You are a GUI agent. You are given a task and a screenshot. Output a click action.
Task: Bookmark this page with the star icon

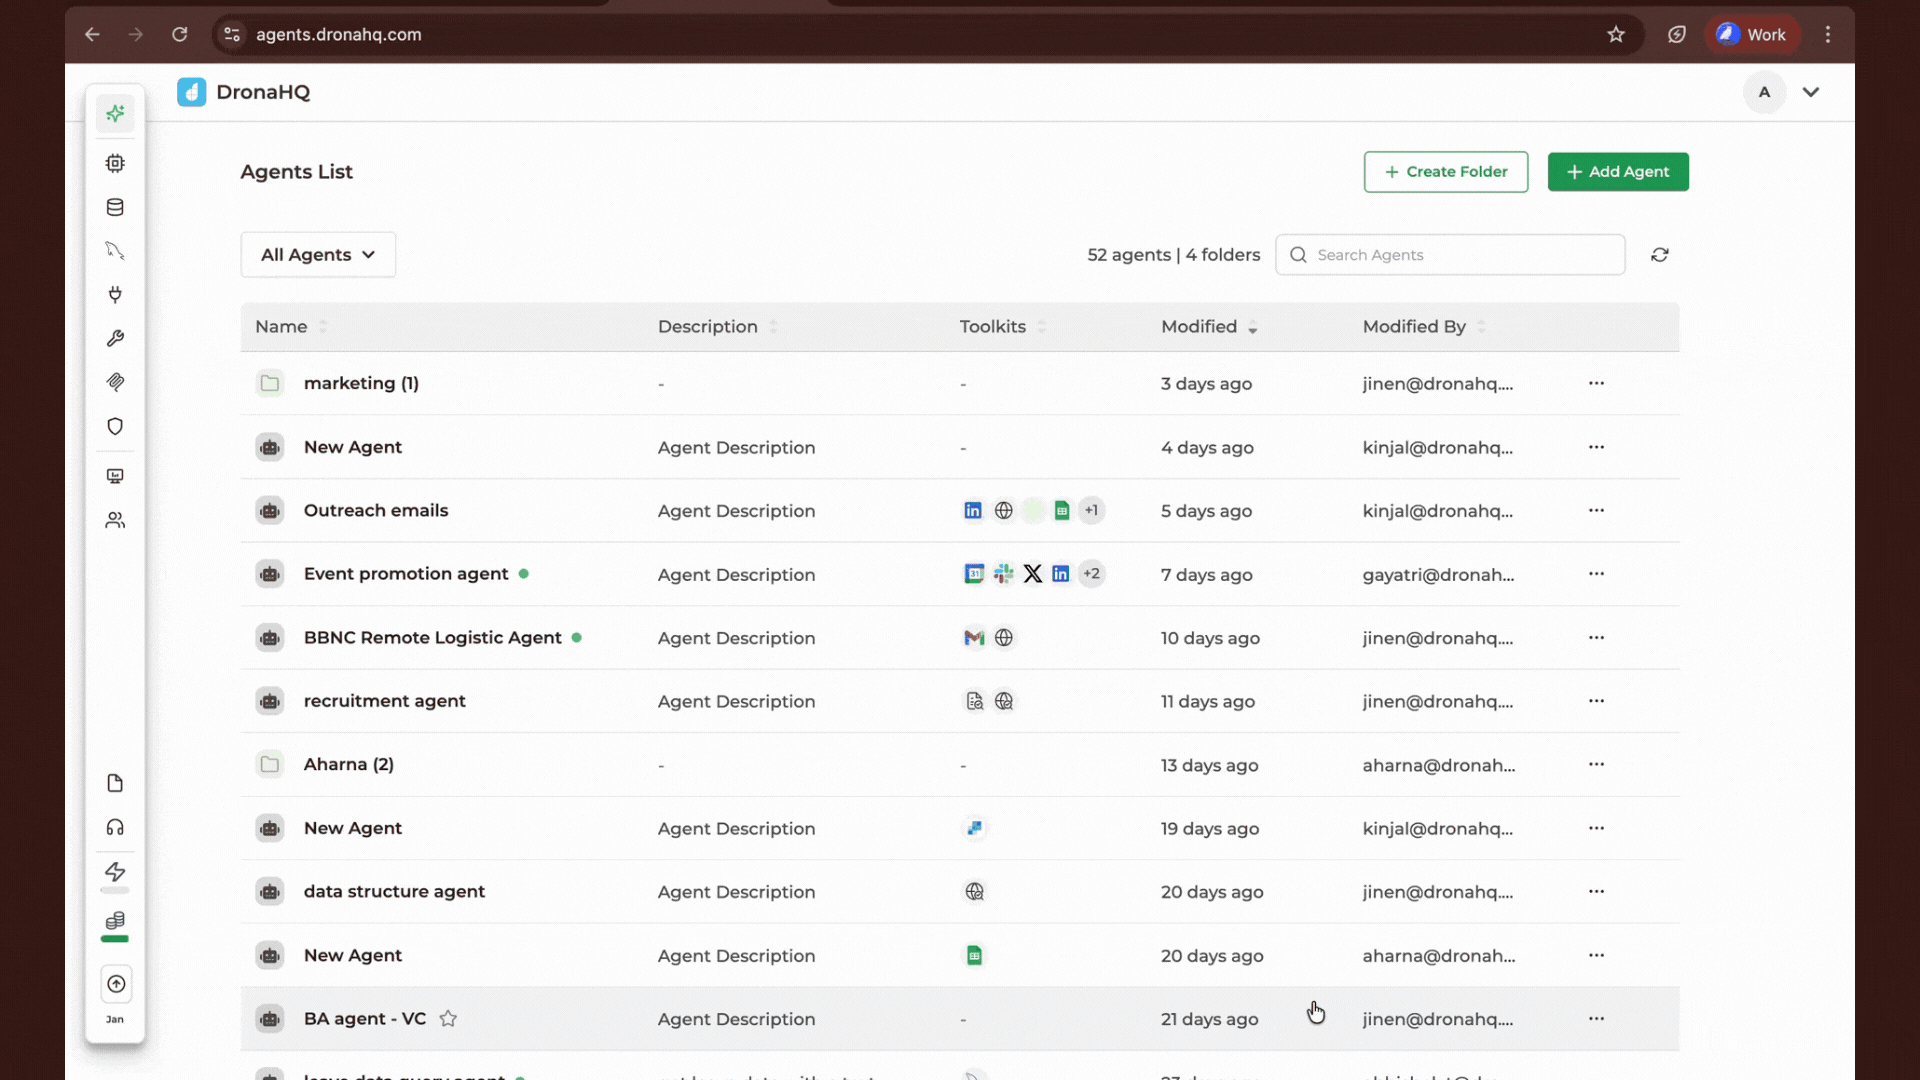pyautogui.click(x=1616, y=34)
